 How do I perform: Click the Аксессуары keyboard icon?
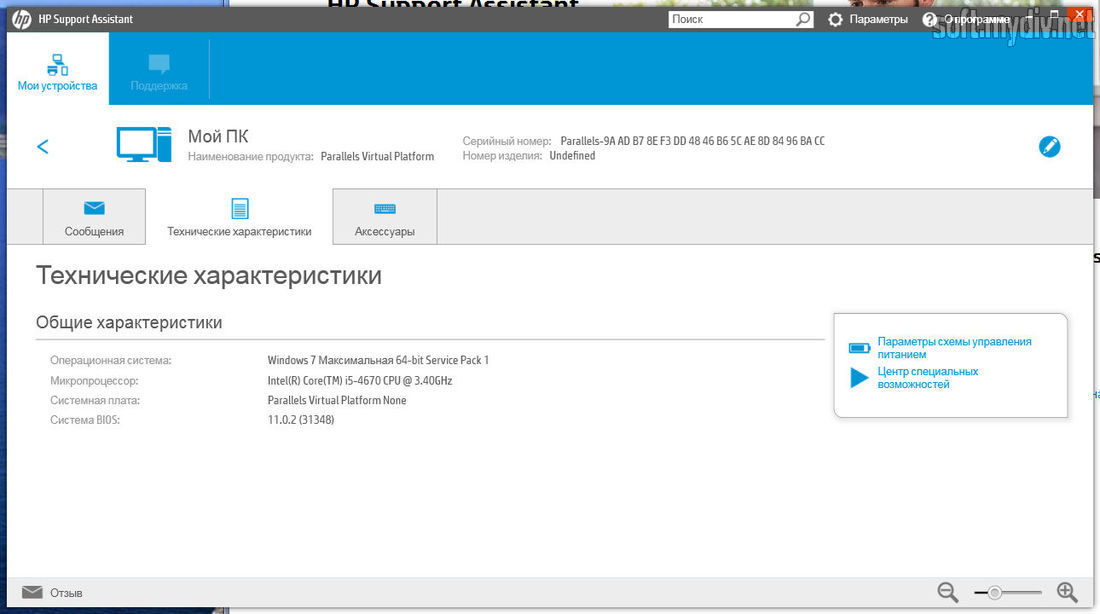click(384, 208)
